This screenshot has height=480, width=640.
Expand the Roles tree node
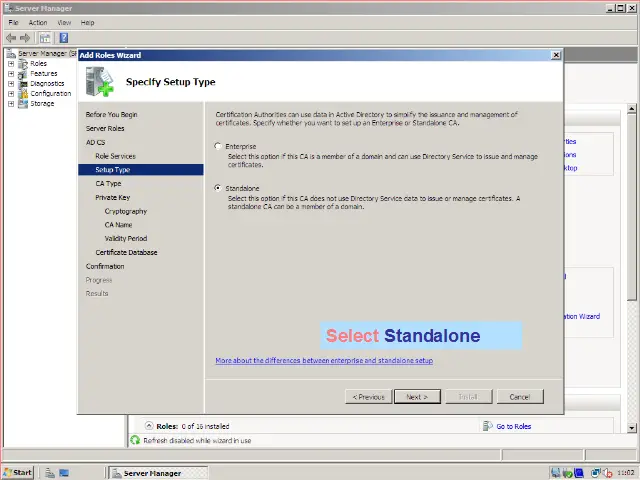pyautogui.click(x=11, y=63)
